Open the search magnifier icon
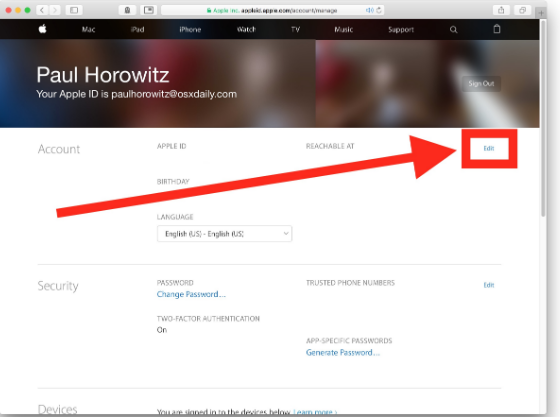 (453, 30)
